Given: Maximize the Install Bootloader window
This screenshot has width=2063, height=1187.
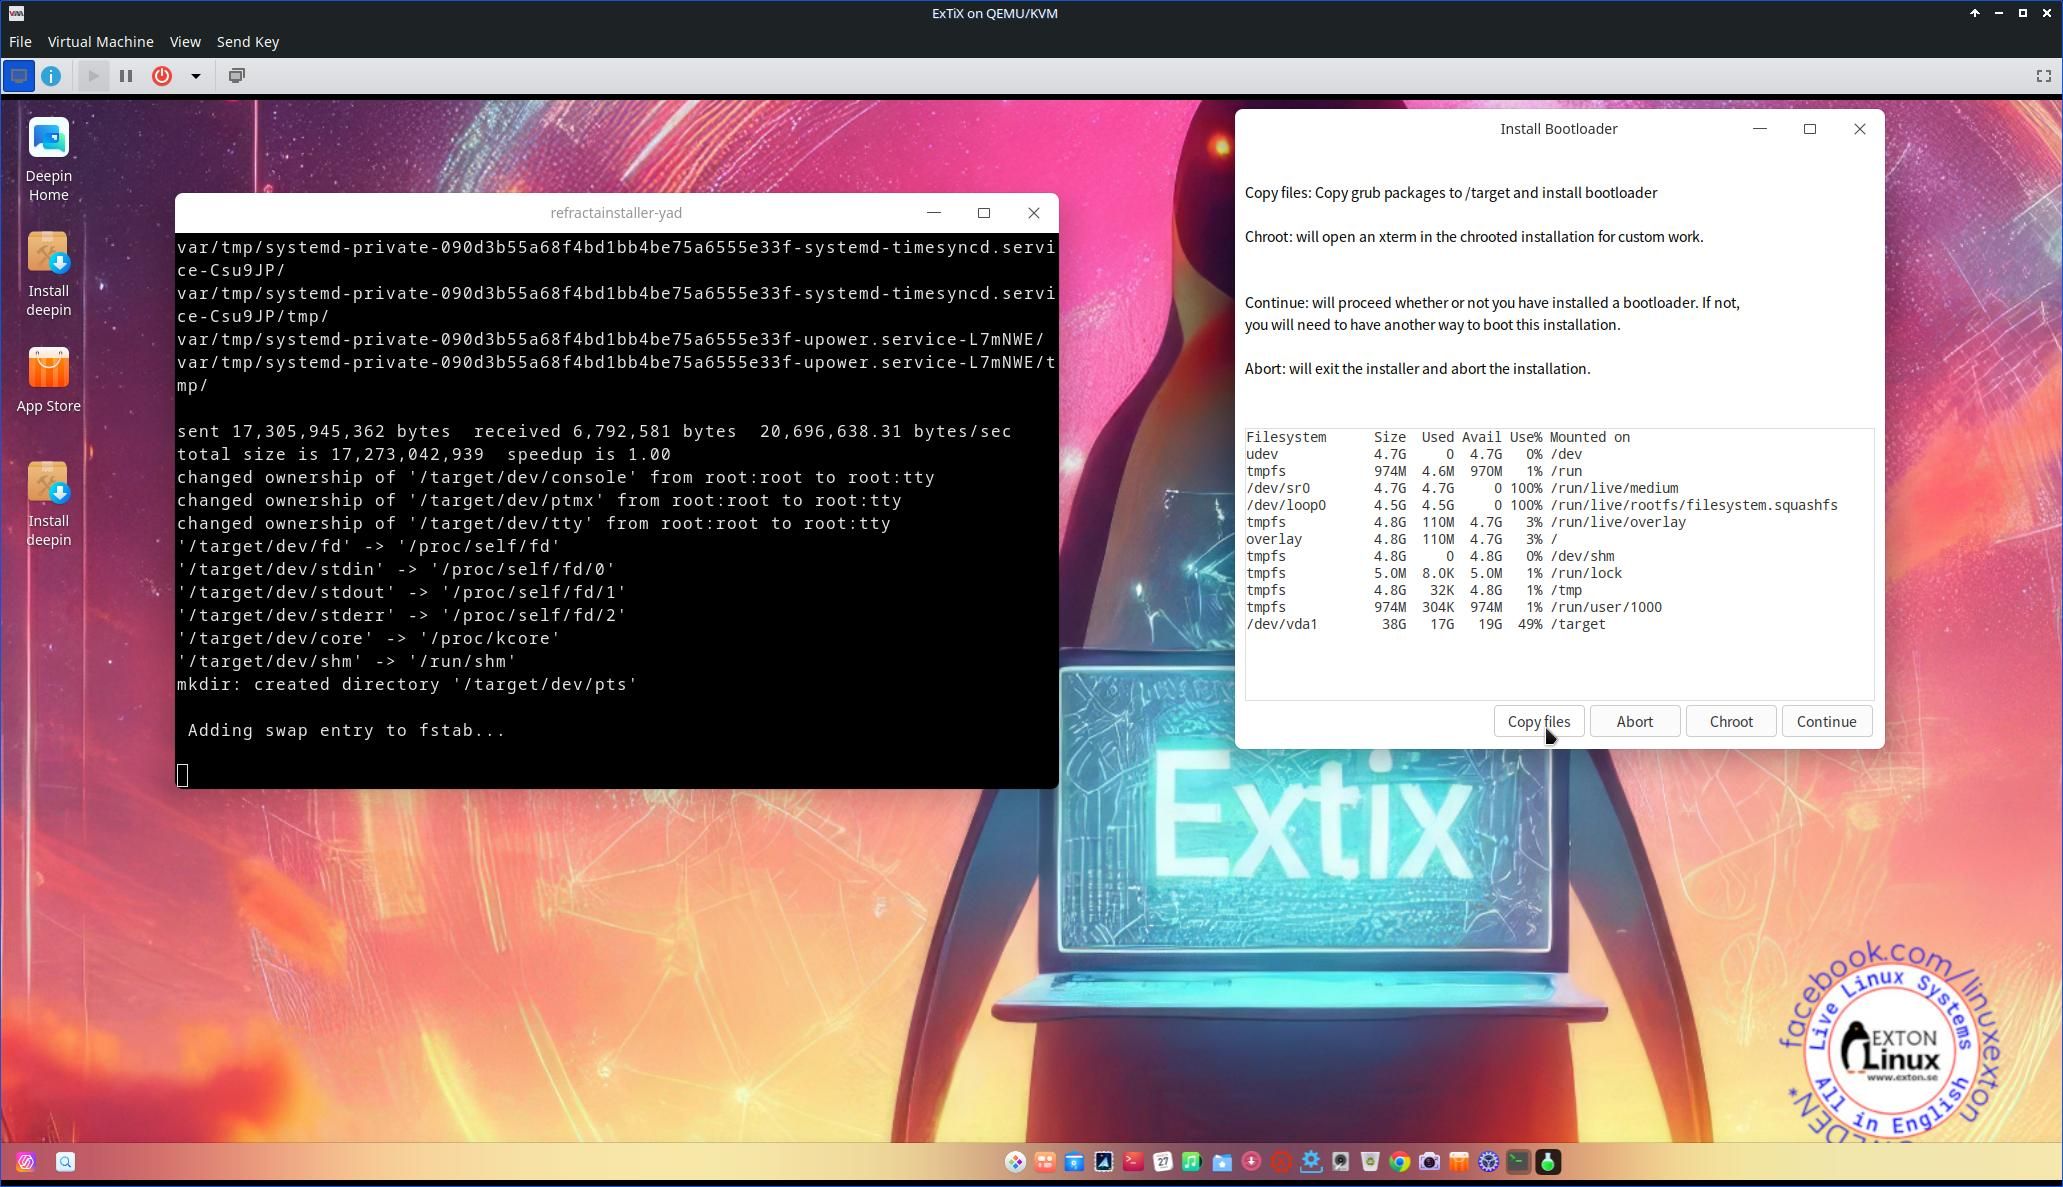Looking at the screenshot, I should point(1809,129).
